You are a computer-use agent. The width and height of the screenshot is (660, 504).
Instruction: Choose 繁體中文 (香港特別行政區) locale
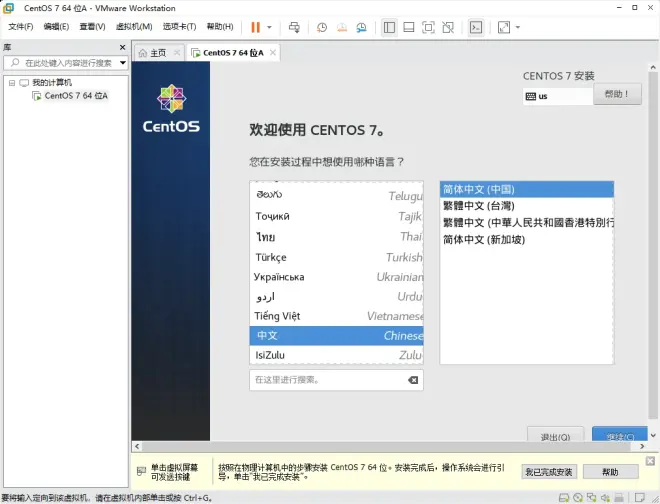tap(527, 223)
